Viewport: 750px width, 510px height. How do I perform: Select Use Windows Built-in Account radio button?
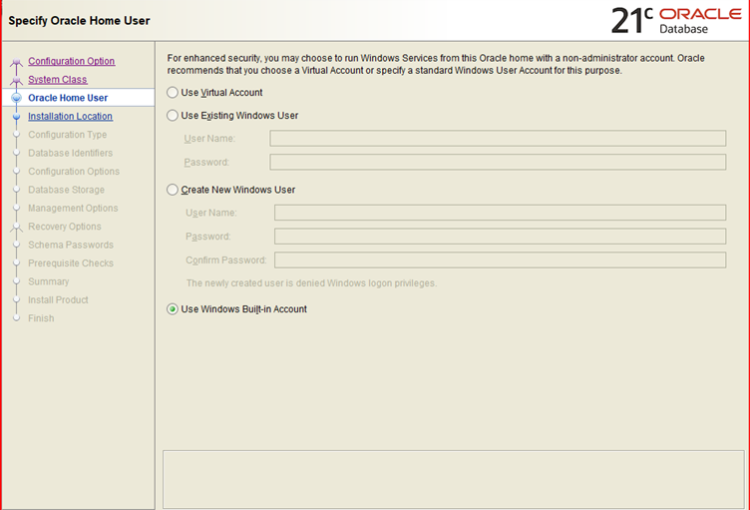(173, 310)
